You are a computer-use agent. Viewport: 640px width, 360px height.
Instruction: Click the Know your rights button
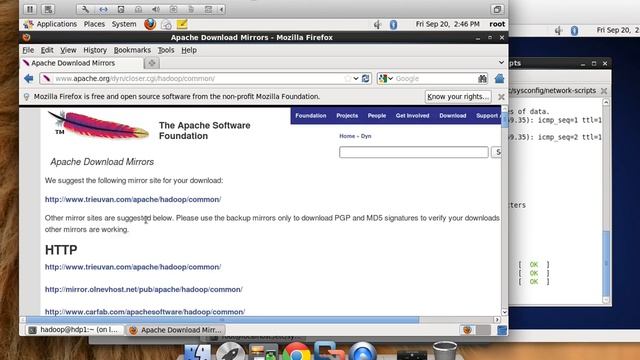tap(458, 97)
